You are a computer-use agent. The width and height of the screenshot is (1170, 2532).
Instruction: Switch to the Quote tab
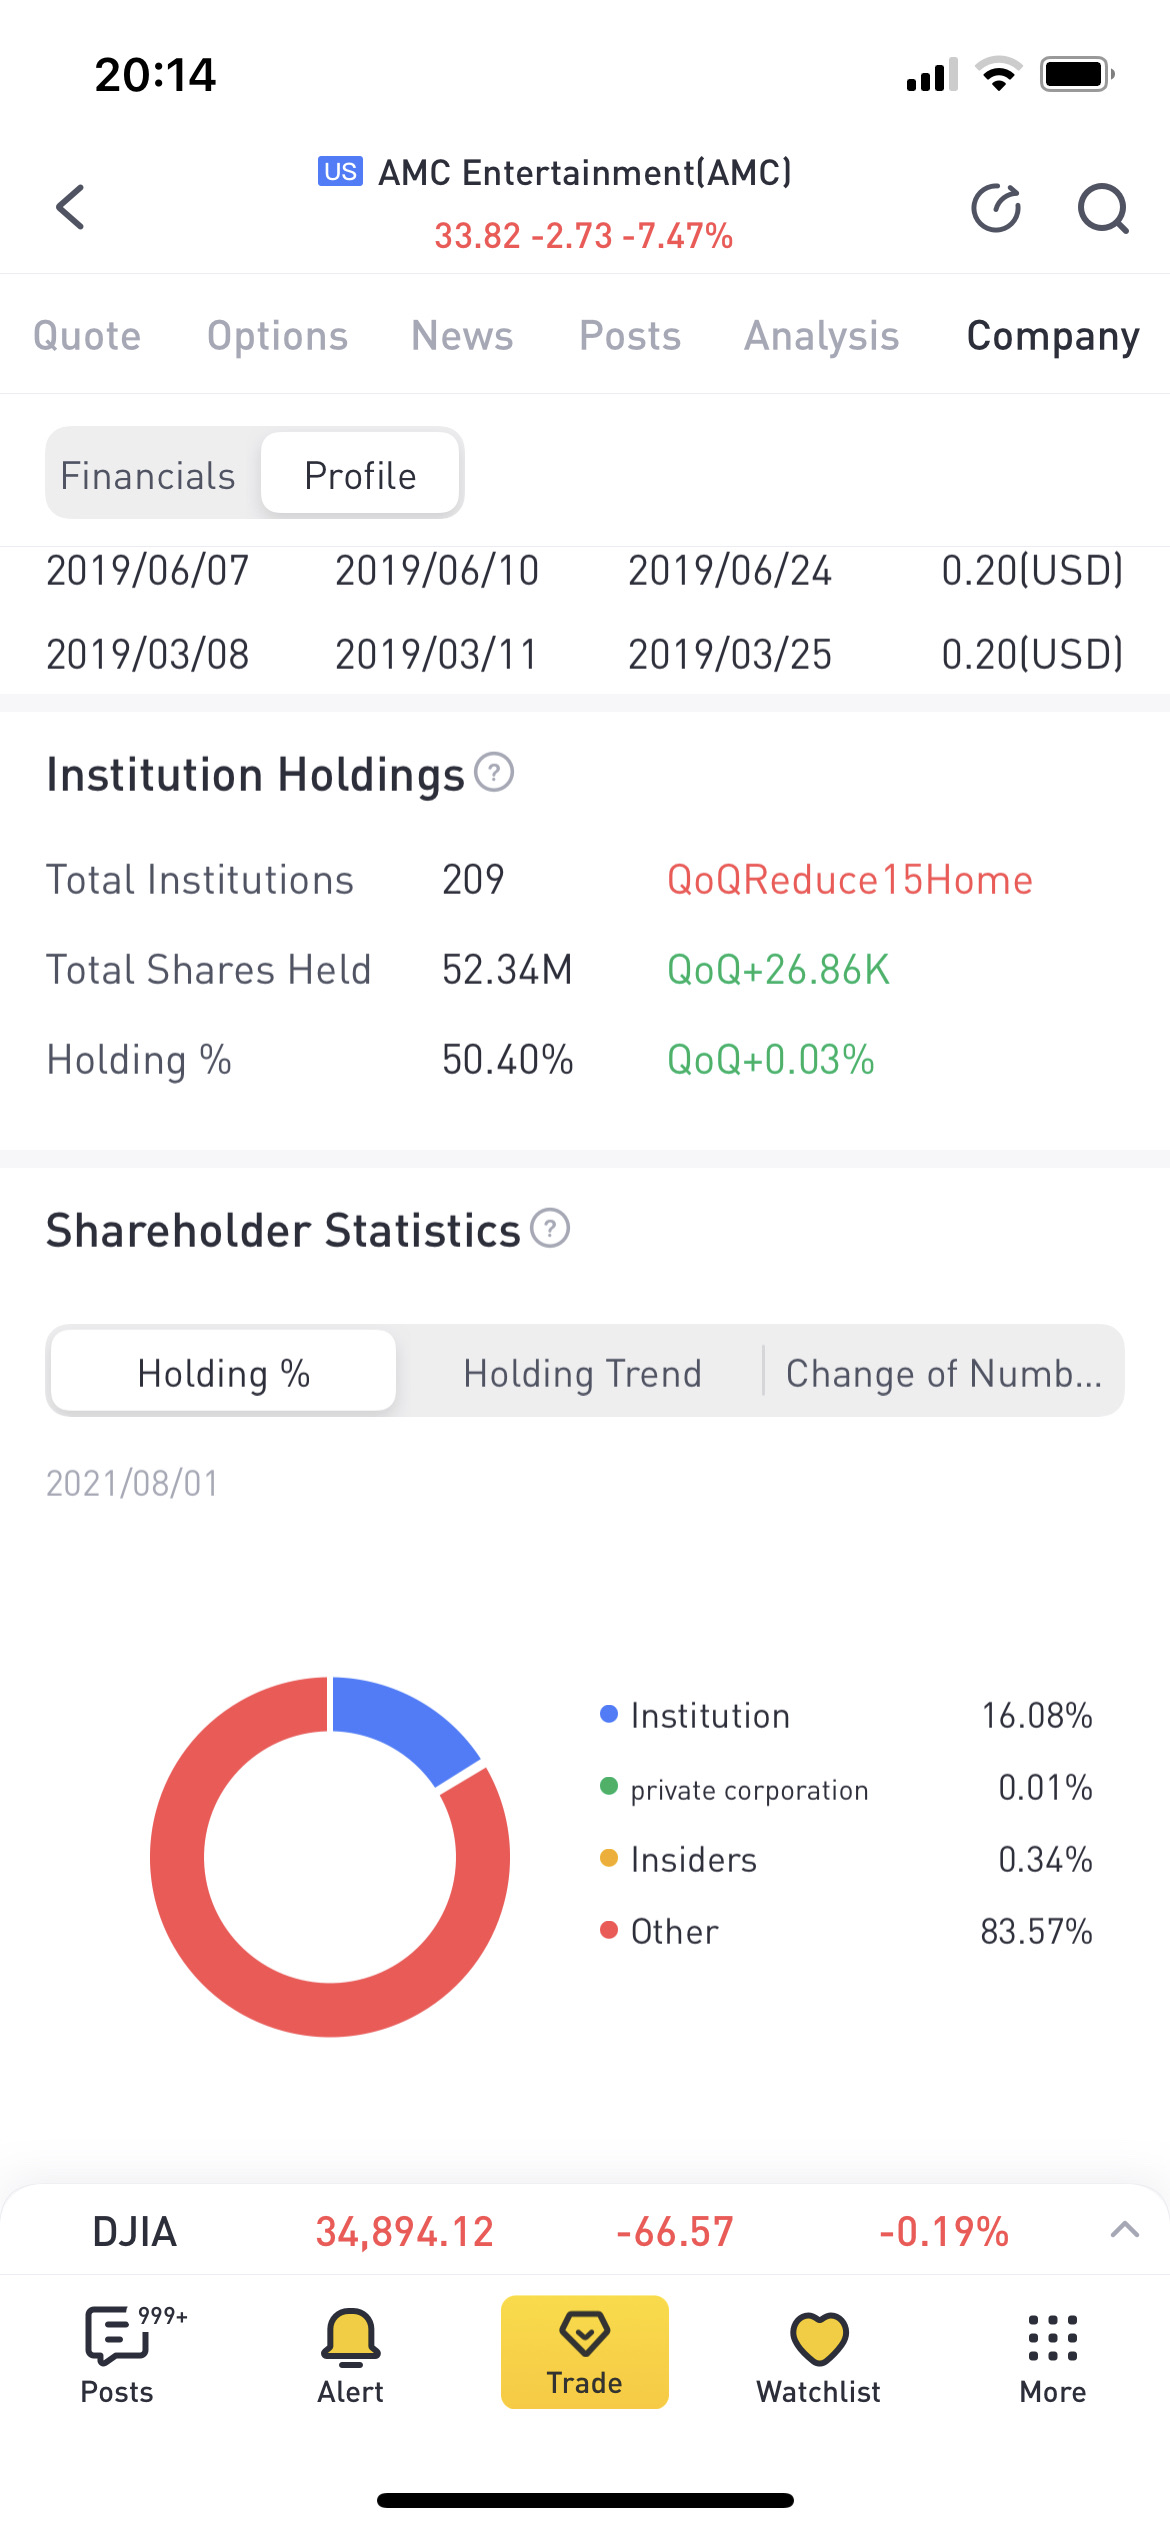[87, 336]
